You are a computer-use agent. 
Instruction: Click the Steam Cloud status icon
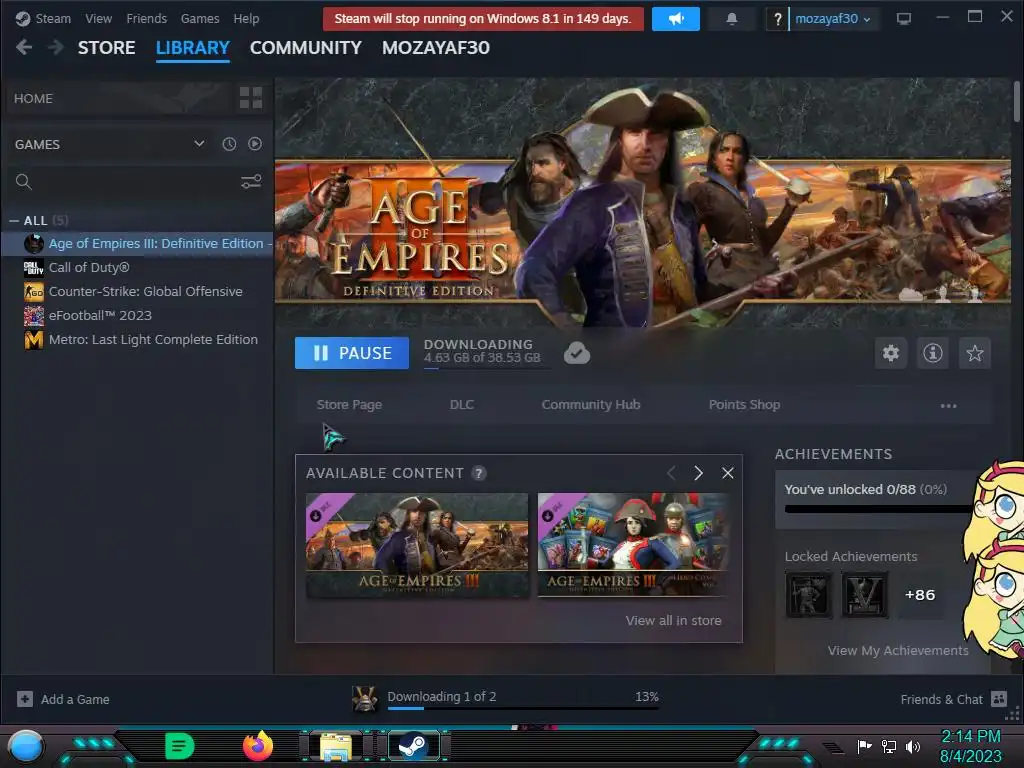[577, 353]
